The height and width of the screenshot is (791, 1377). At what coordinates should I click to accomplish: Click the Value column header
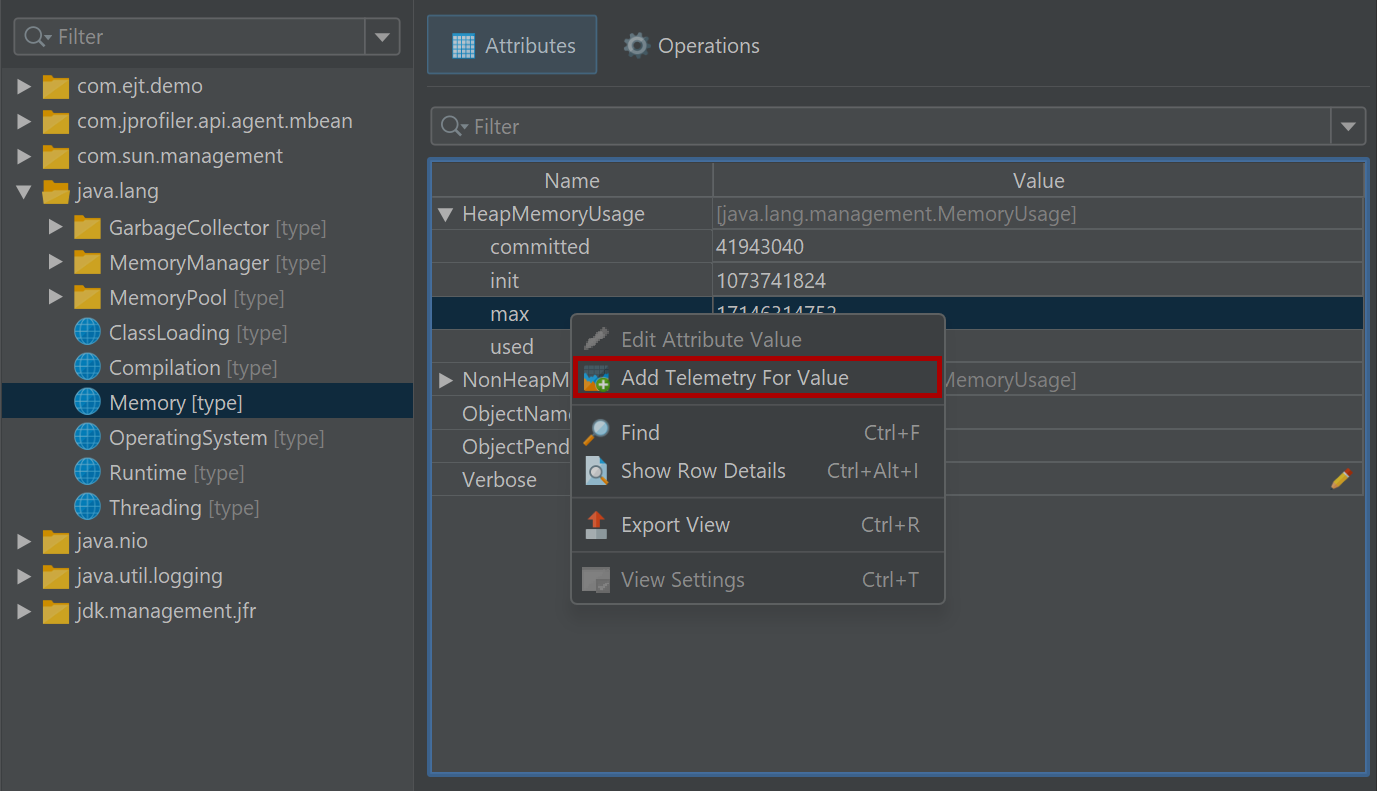pyautogui.click(x=1038, y=181)
